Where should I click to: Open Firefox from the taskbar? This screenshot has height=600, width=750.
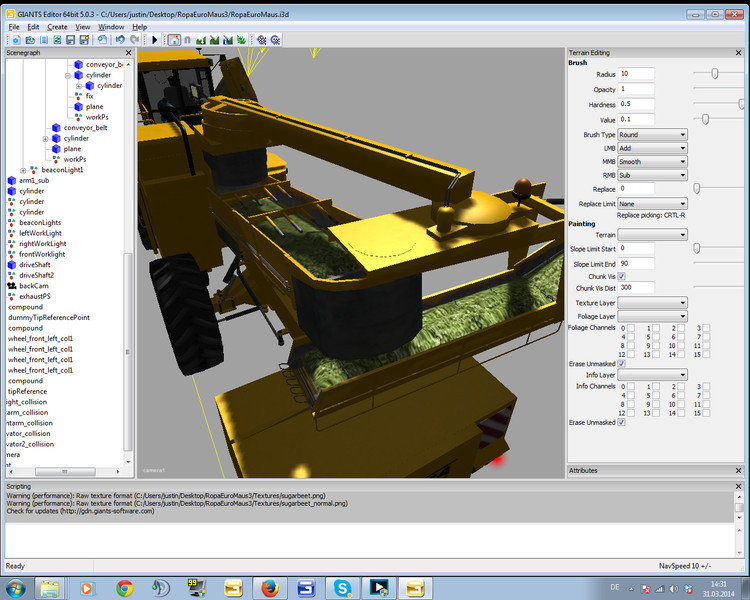(270, 588)
